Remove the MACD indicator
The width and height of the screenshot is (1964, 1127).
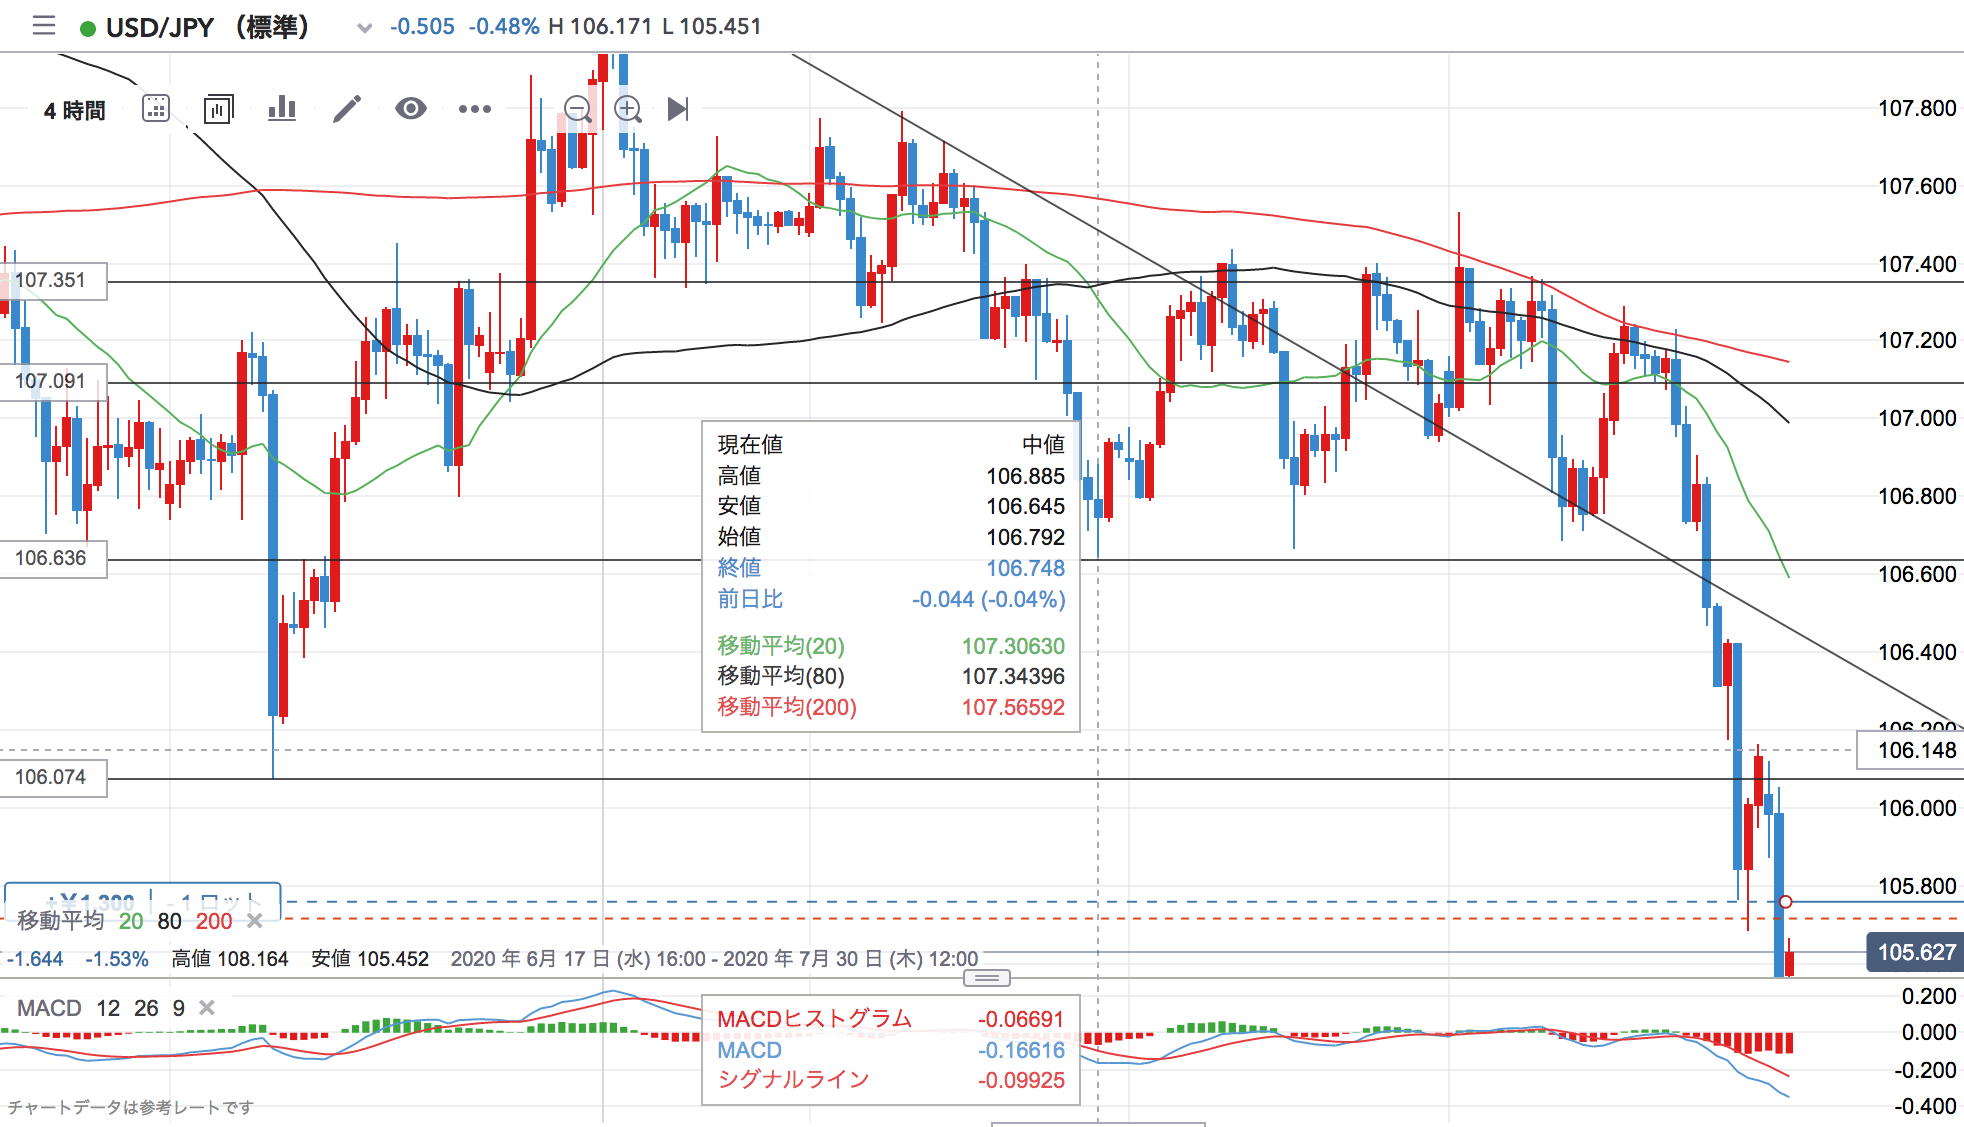click(207, 1008)
